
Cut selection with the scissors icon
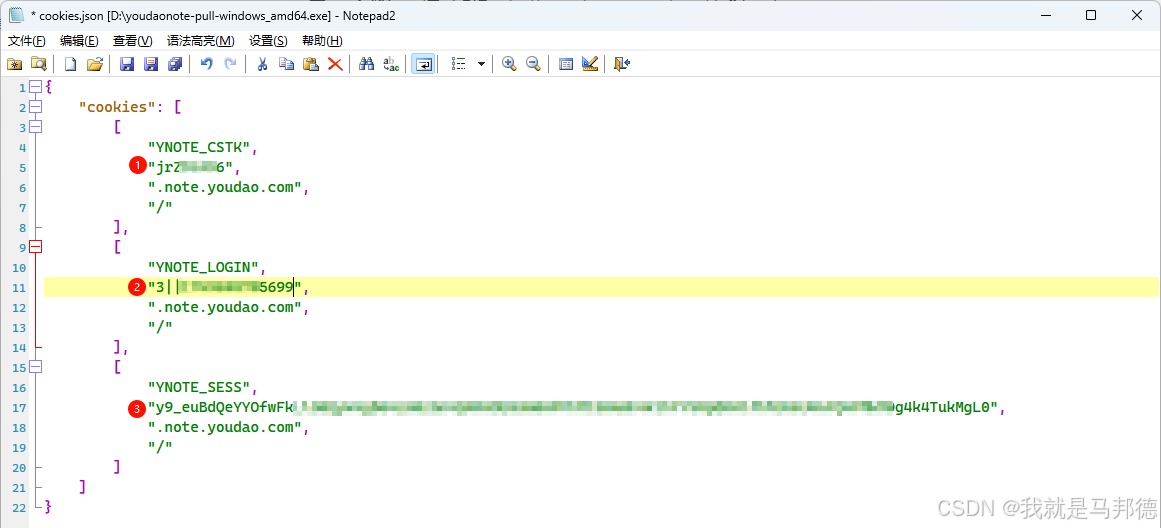pyautogui.click(x=261, y=64)
